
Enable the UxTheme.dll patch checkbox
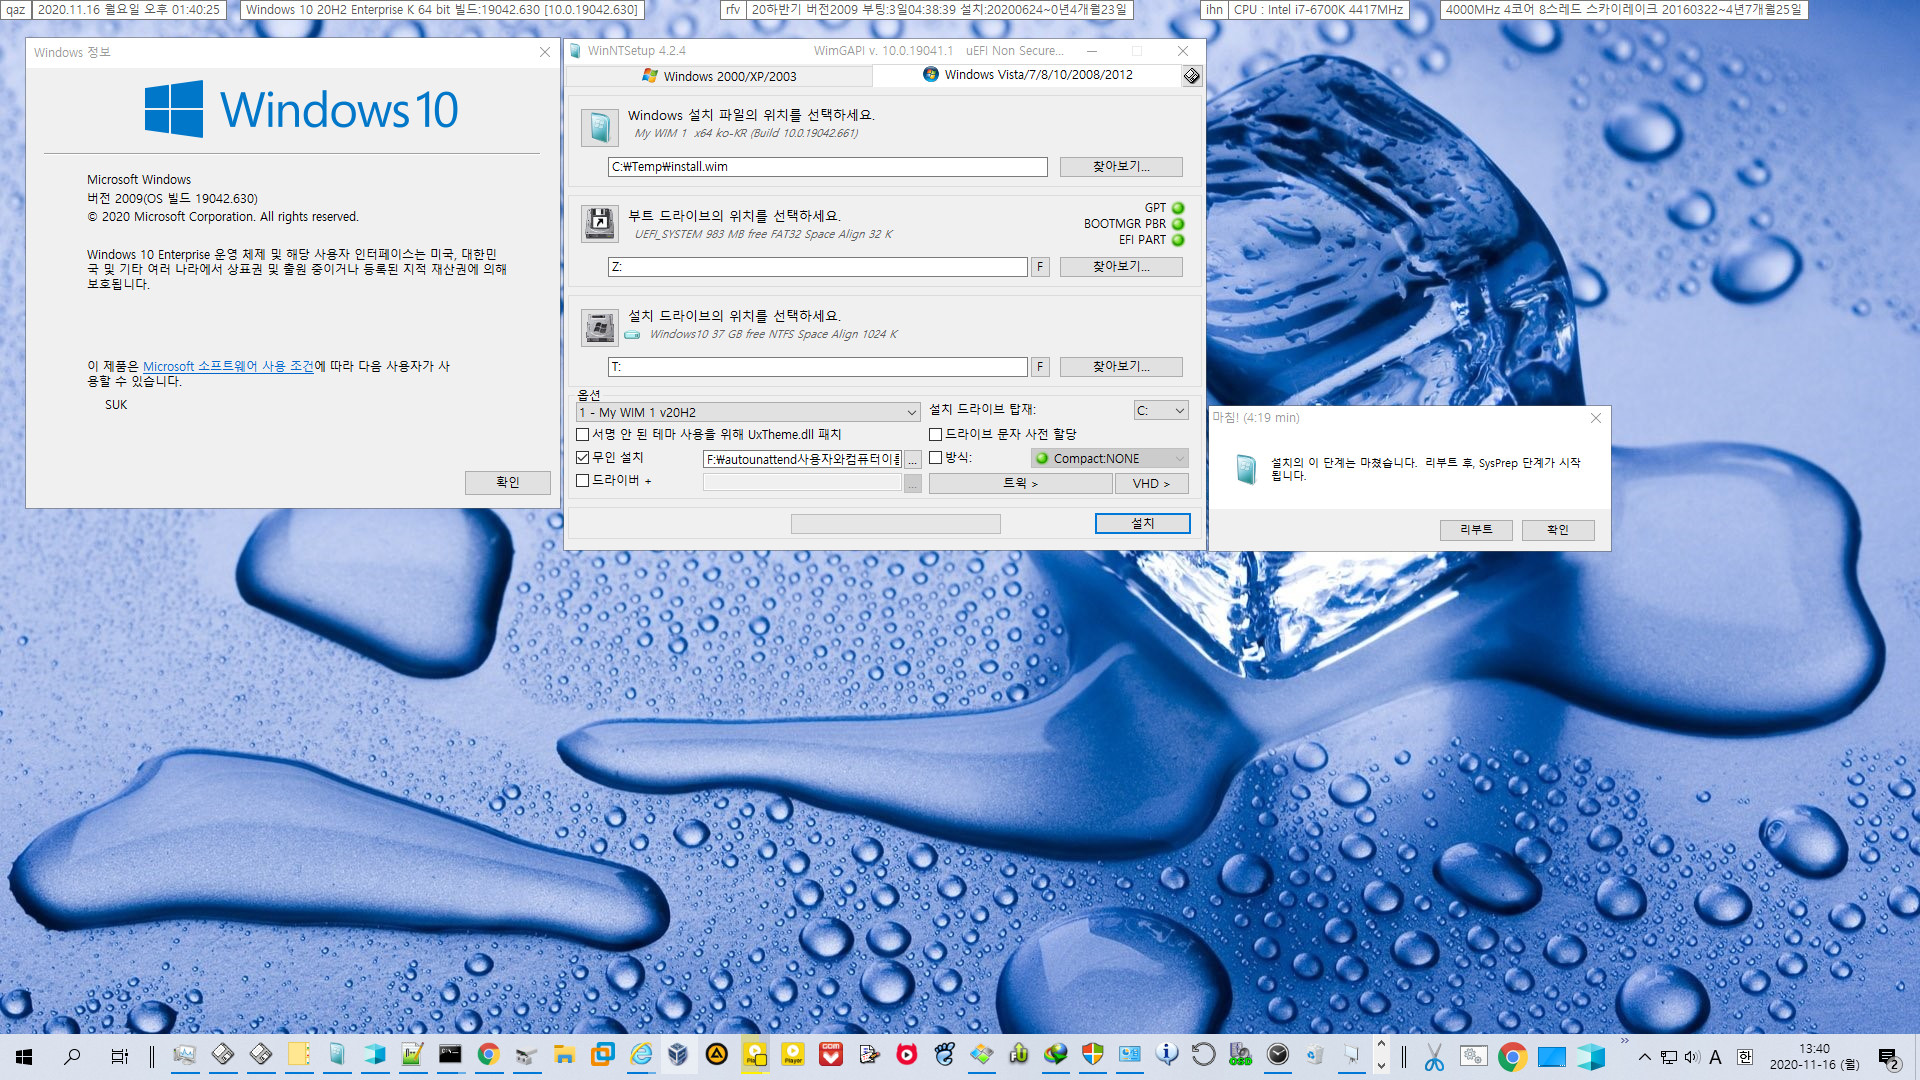(583, 435)
